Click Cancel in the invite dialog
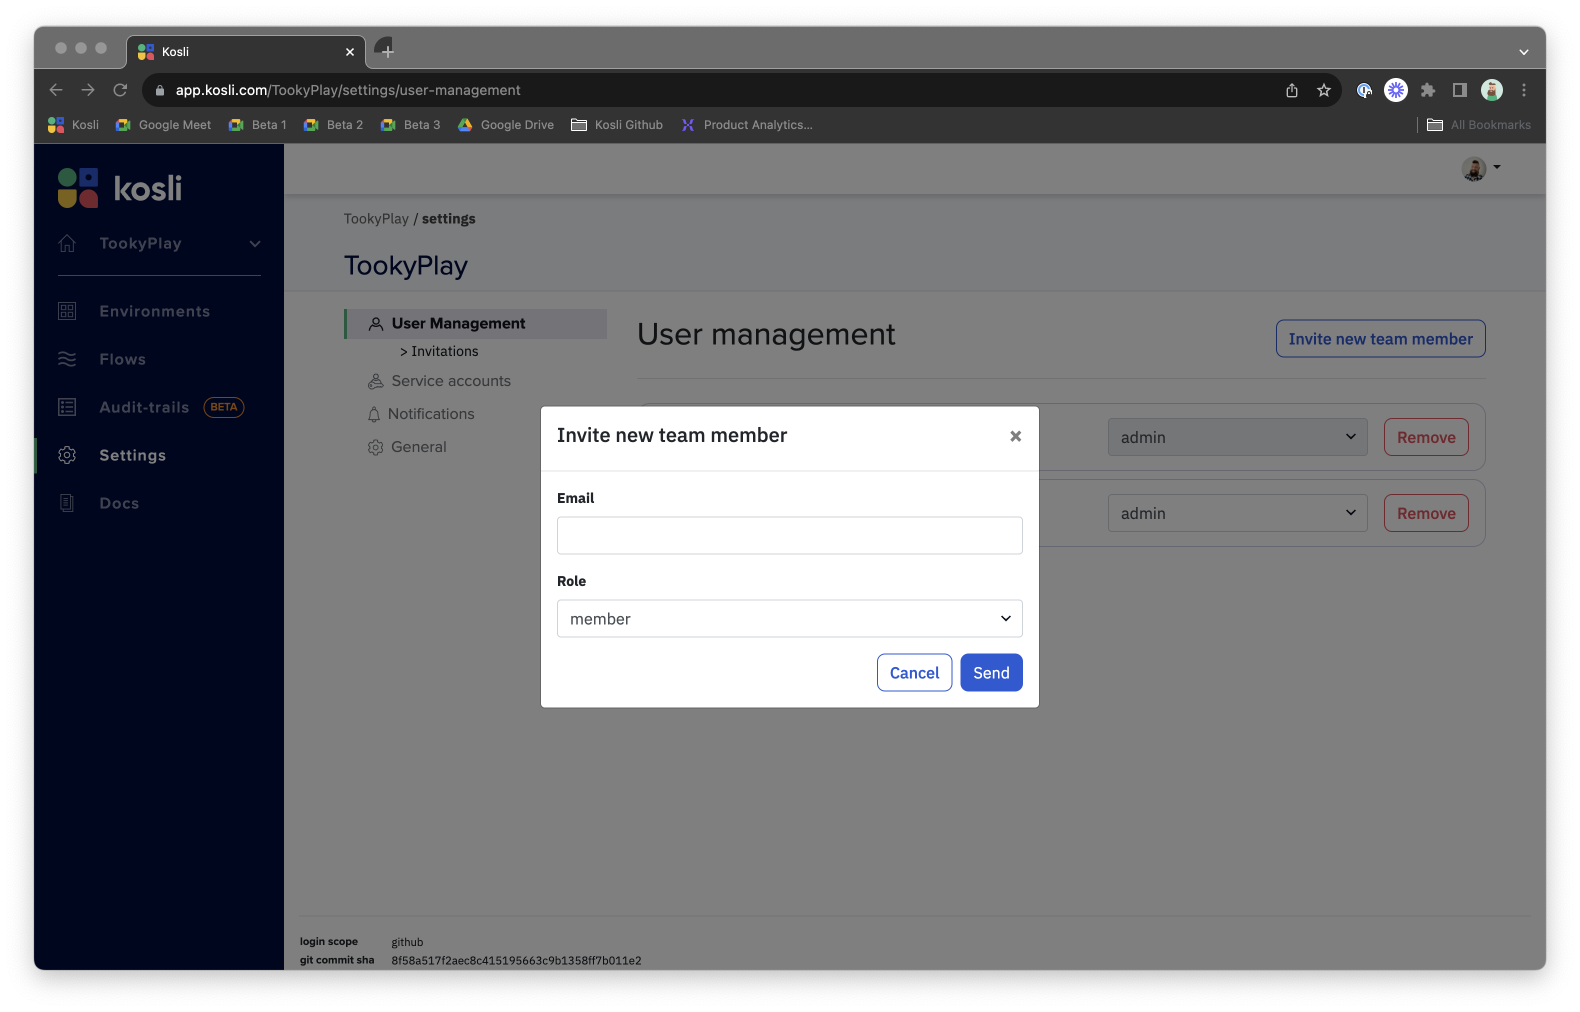This screenshot has height=1012, width=1580. (914, 673)
